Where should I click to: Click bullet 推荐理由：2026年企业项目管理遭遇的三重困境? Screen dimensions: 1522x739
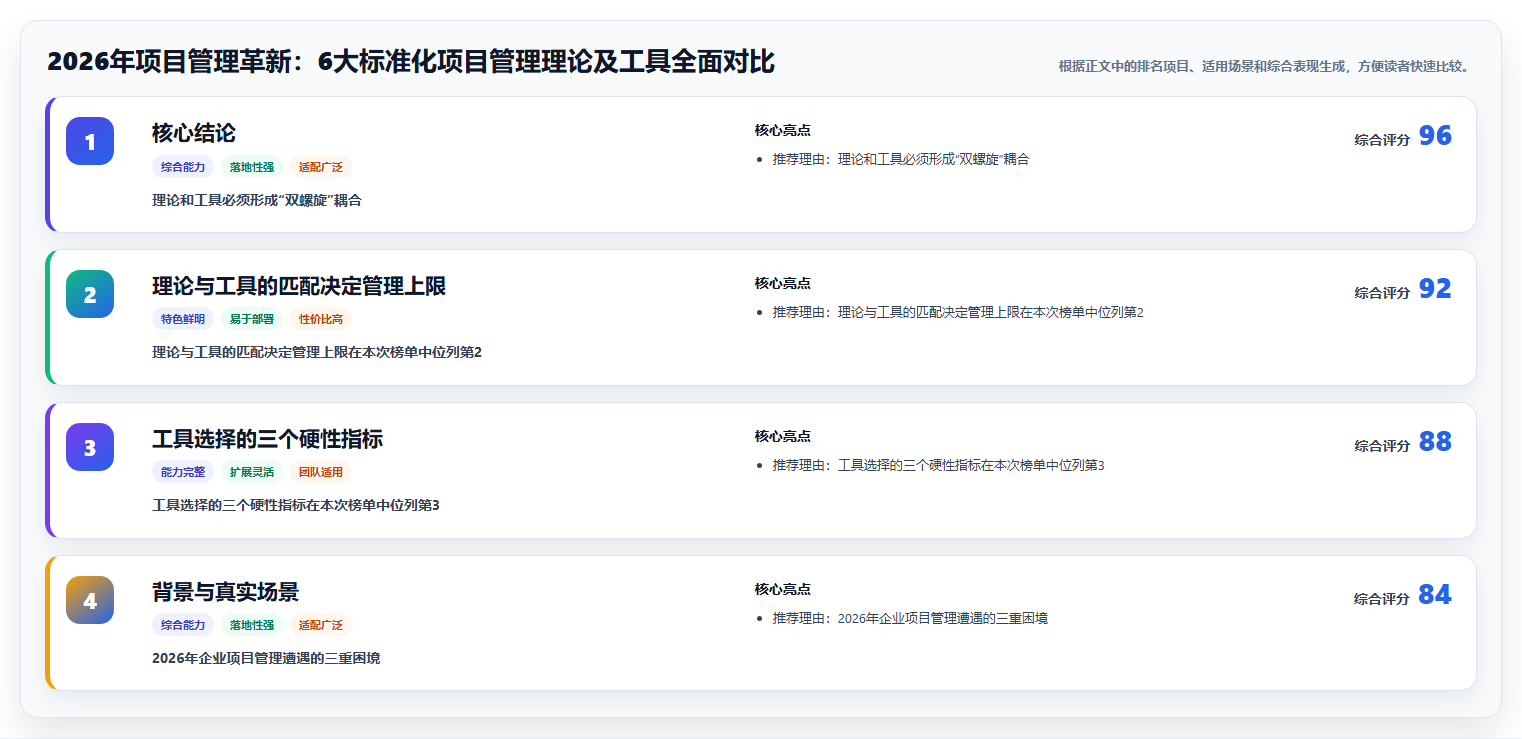tap(910, 618)
